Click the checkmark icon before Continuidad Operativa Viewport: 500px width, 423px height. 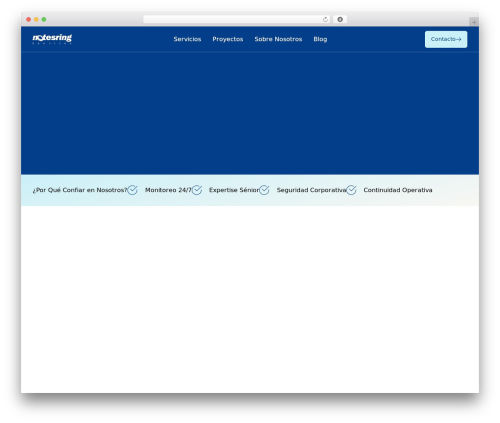point(351,190)
